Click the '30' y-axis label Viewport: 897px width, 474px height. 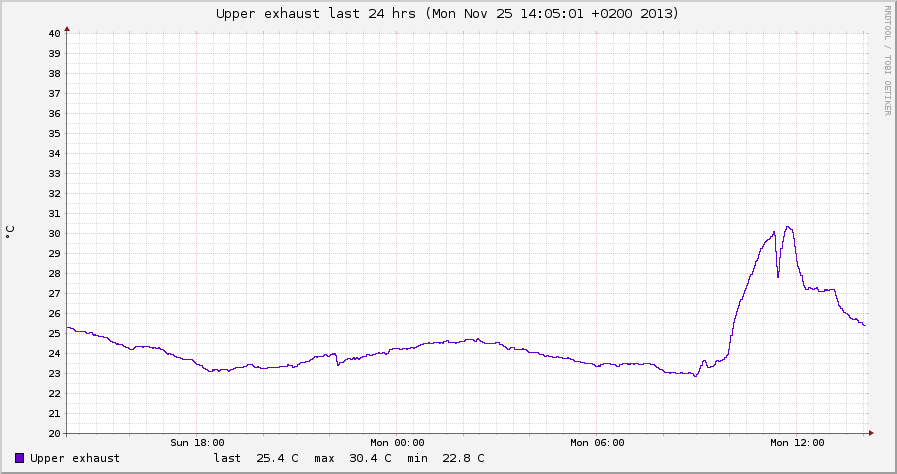(x=54, y=233)
